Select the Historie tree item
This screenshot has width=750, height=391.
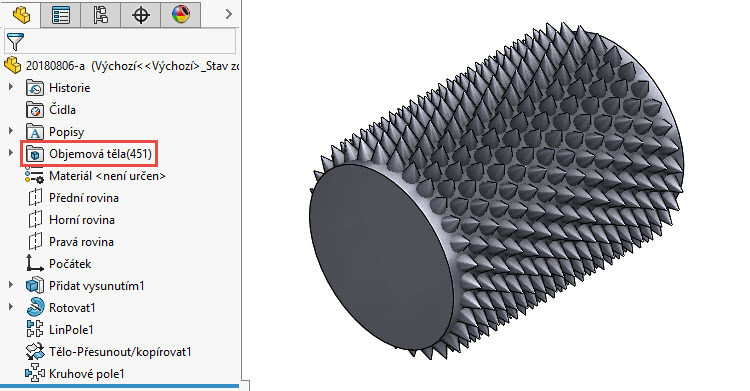(69, 88)
